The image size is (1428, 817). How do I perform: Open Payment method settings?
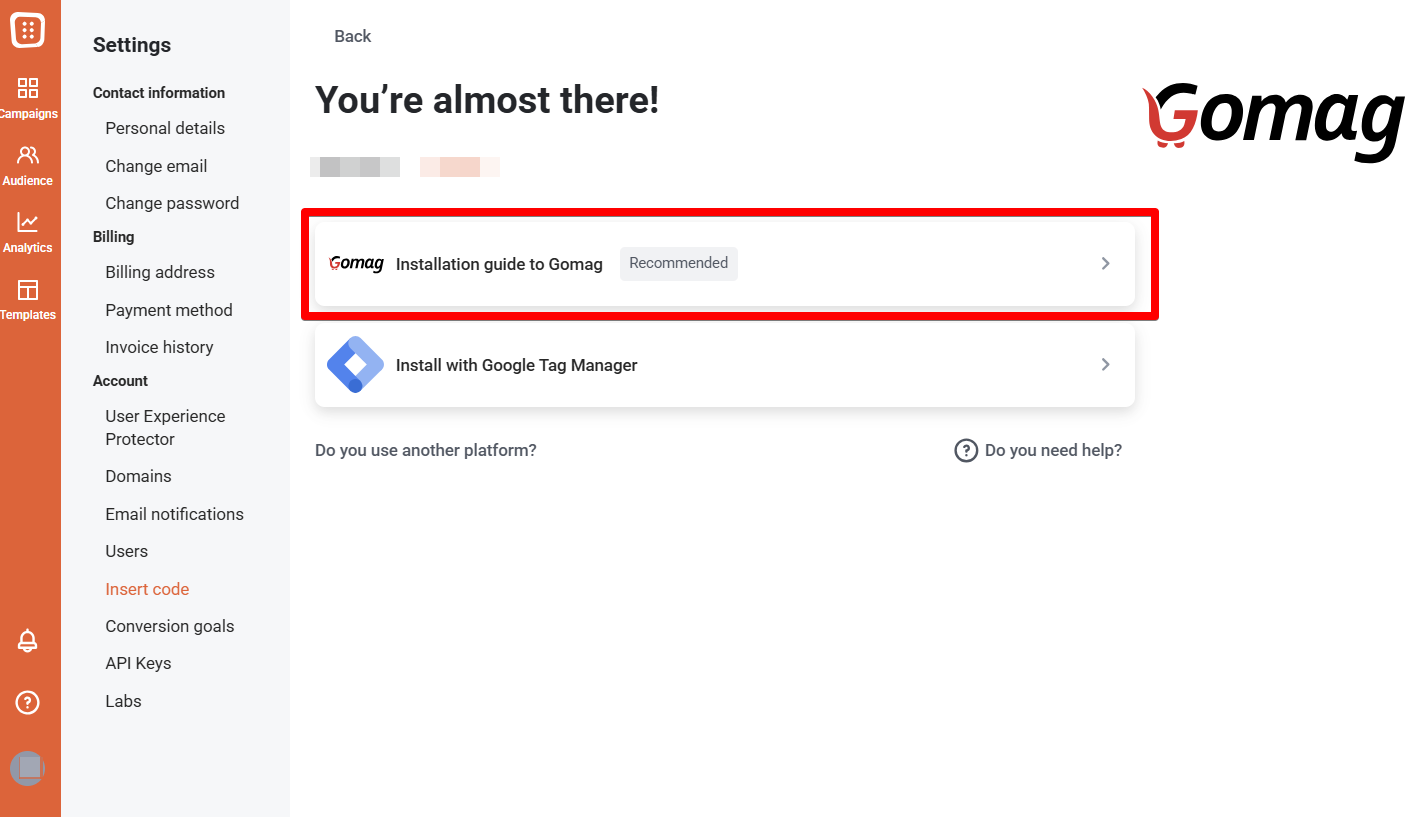click(169, 310)
